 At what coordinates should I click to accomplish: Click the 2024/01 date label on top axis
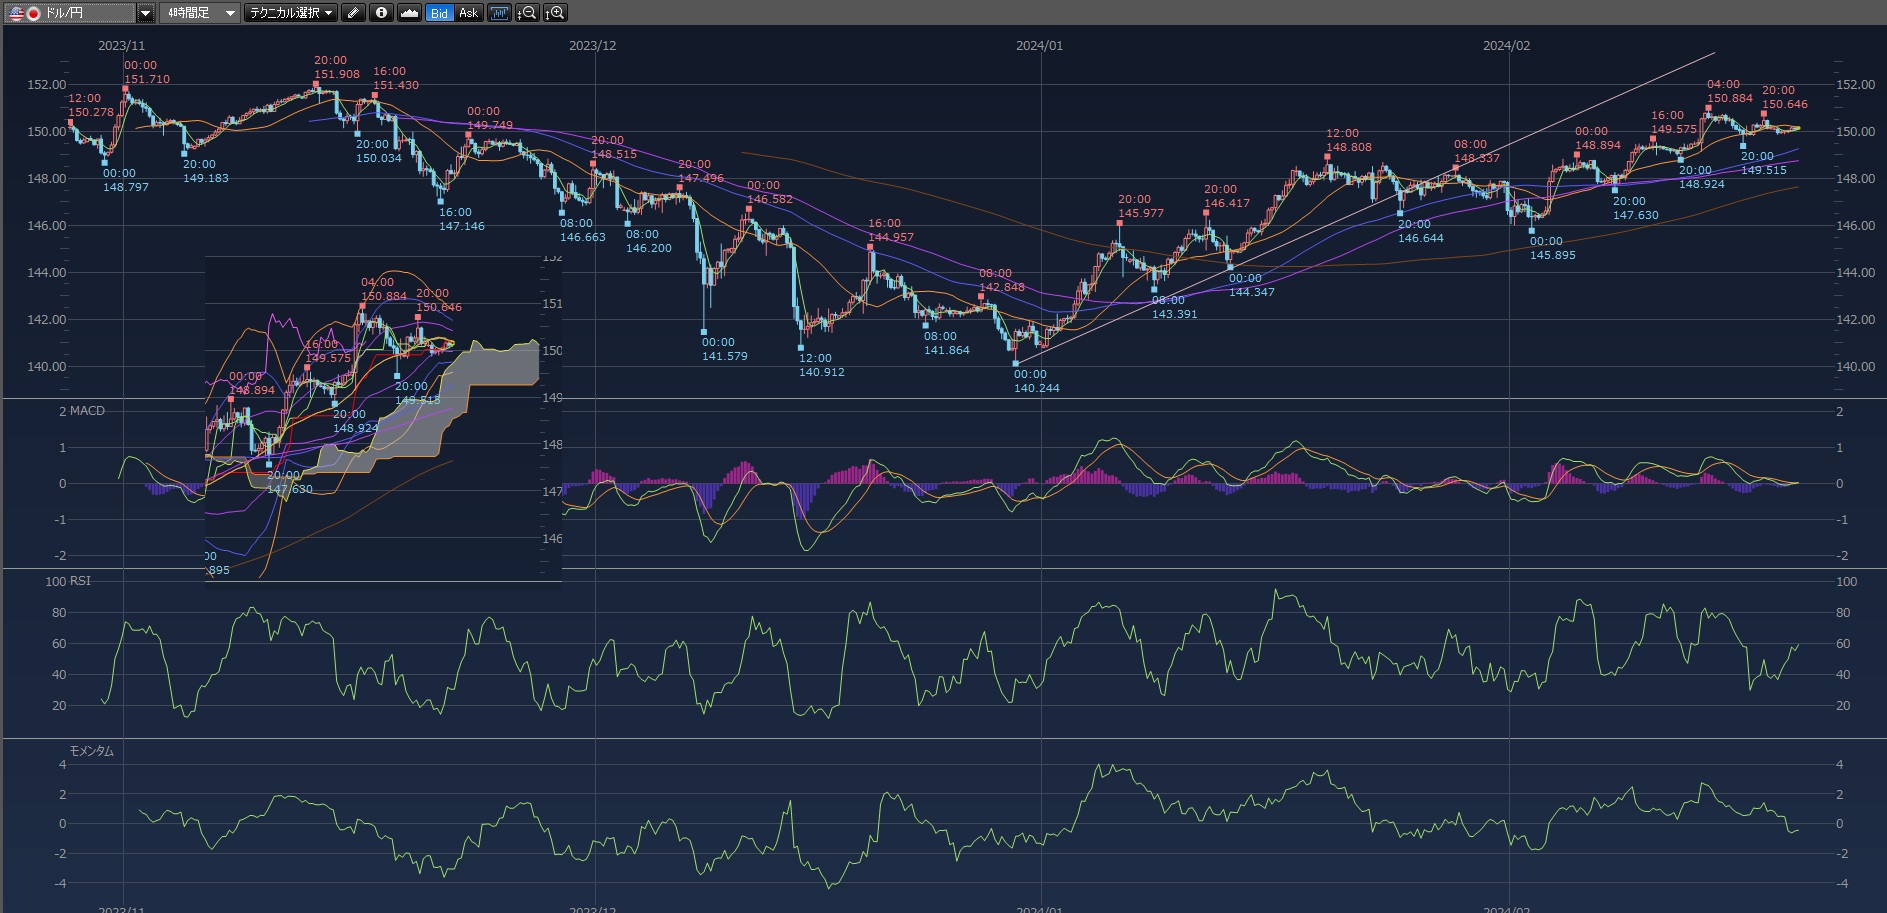point(1039,46)
